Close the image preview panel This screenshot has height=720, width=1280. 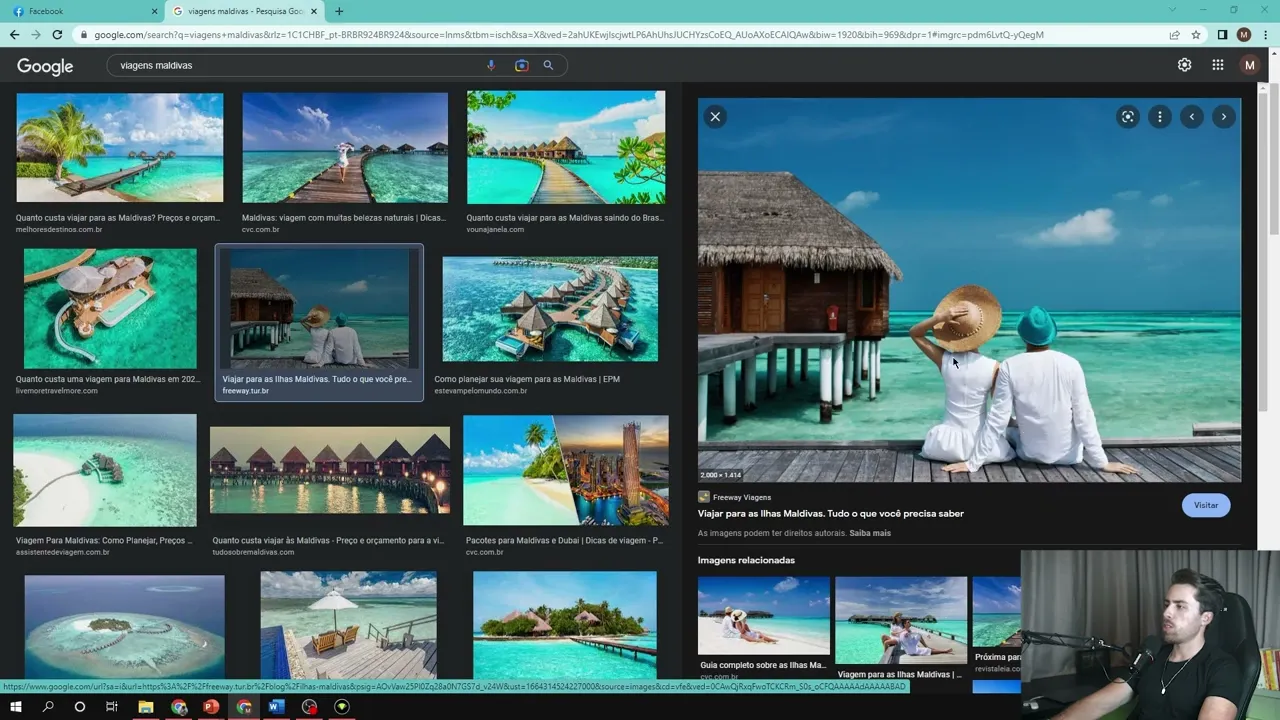[715, 117]
